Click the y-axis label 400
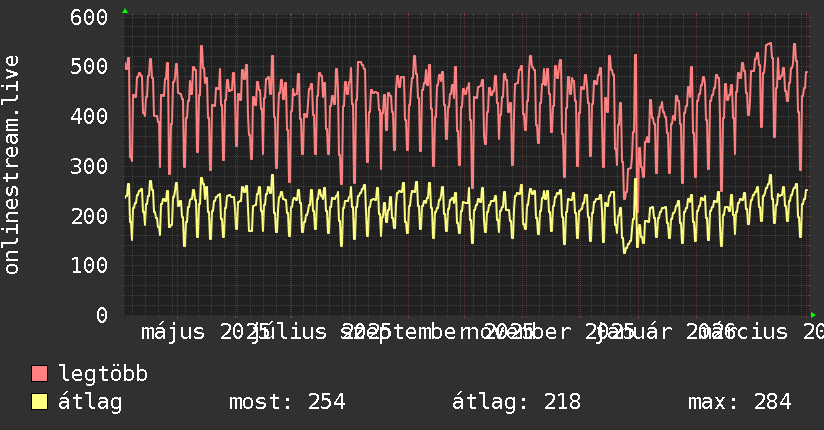This screenshot has height=430, width=824. pos(89,116)
